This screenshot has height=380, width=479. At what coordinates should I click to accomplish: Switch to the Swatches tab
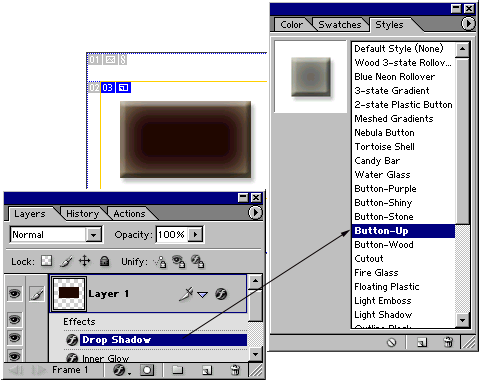tap(340, 25)
